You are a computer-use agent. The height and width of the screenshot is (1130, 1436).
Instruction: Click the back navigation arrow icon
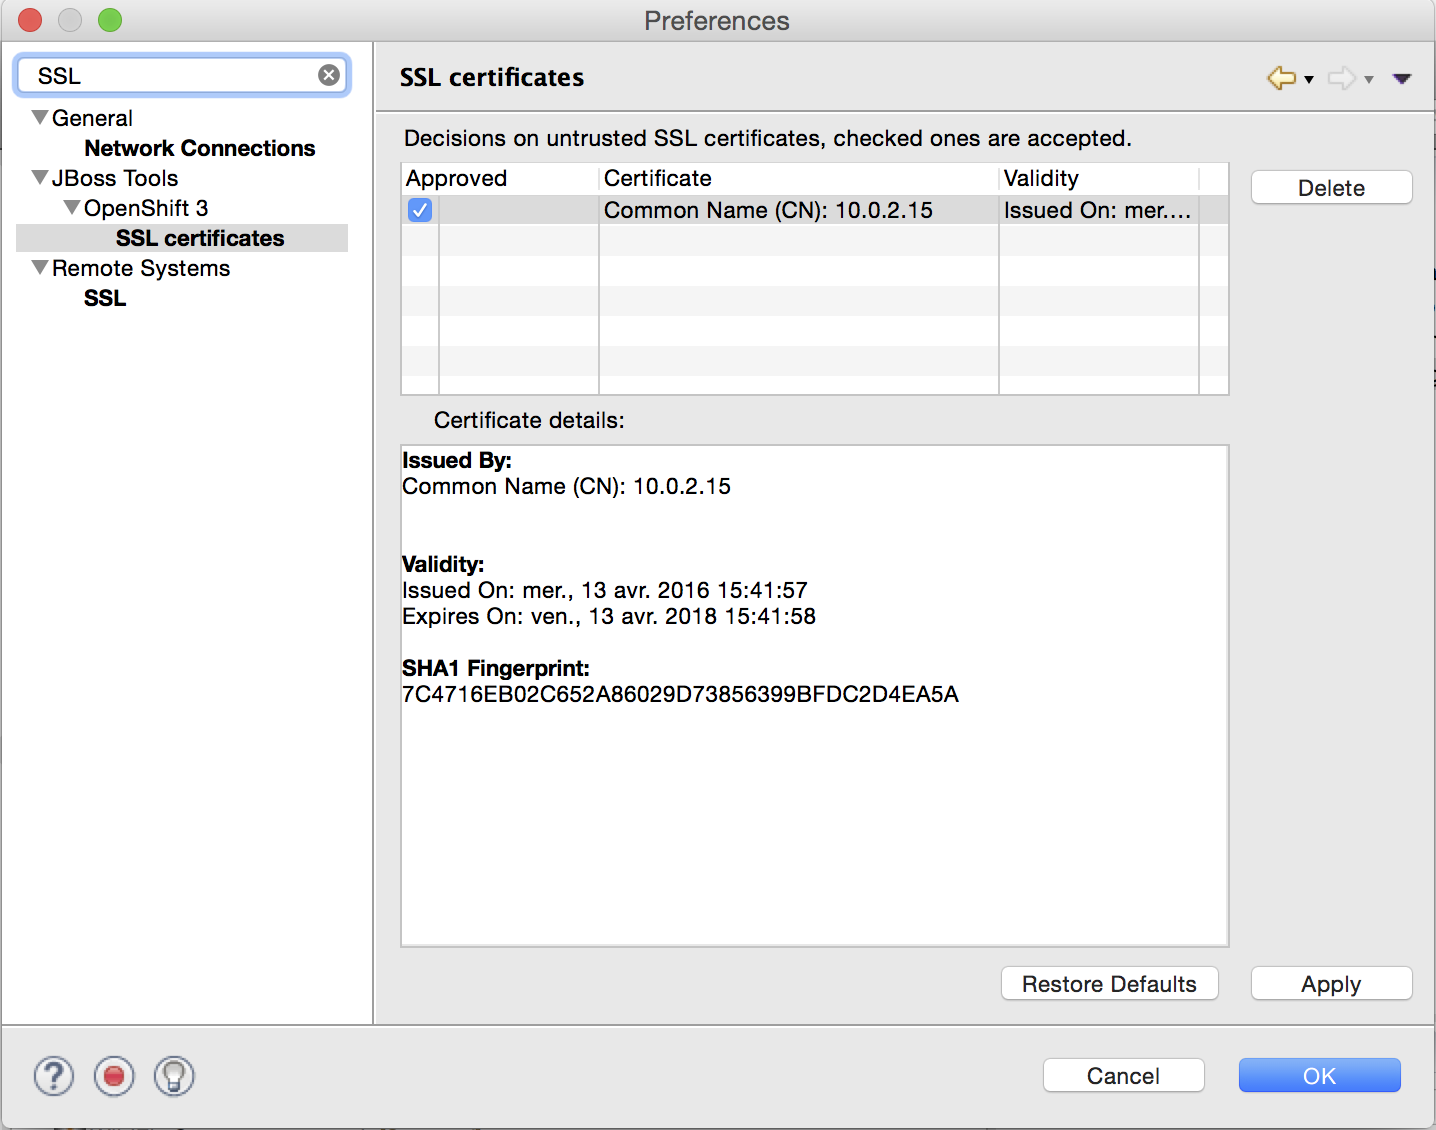click(1281, 78)
